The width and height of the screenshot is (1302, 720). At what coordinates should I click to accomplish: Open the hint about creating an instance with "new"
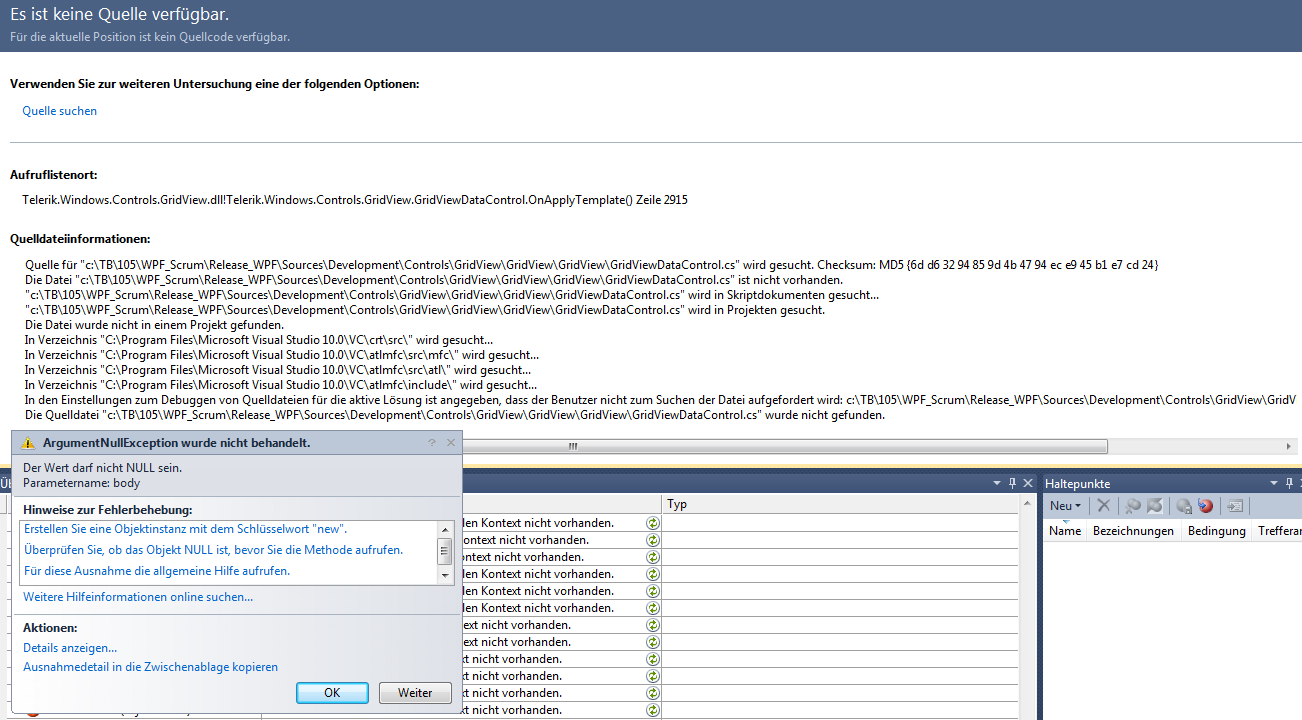coord(186,528)
